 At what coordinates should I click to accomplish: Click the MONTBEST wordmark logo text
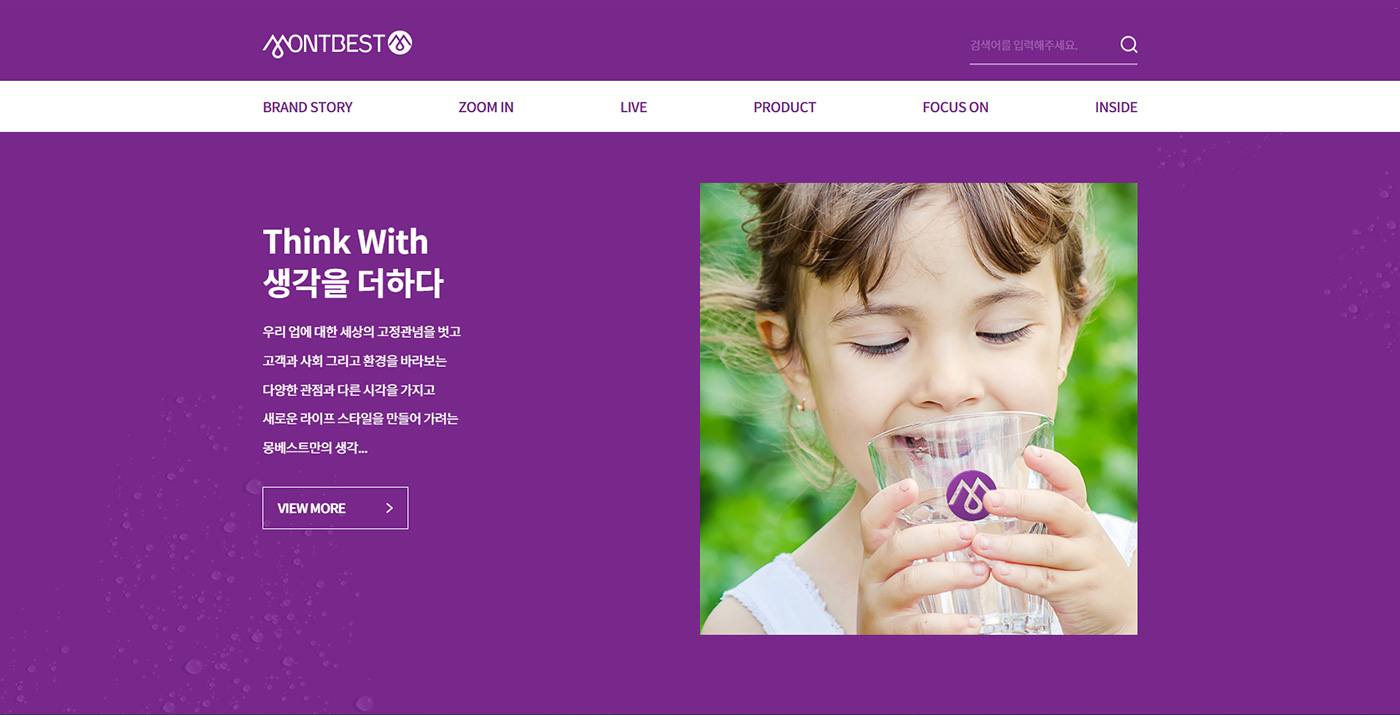[x=324, y=44]
